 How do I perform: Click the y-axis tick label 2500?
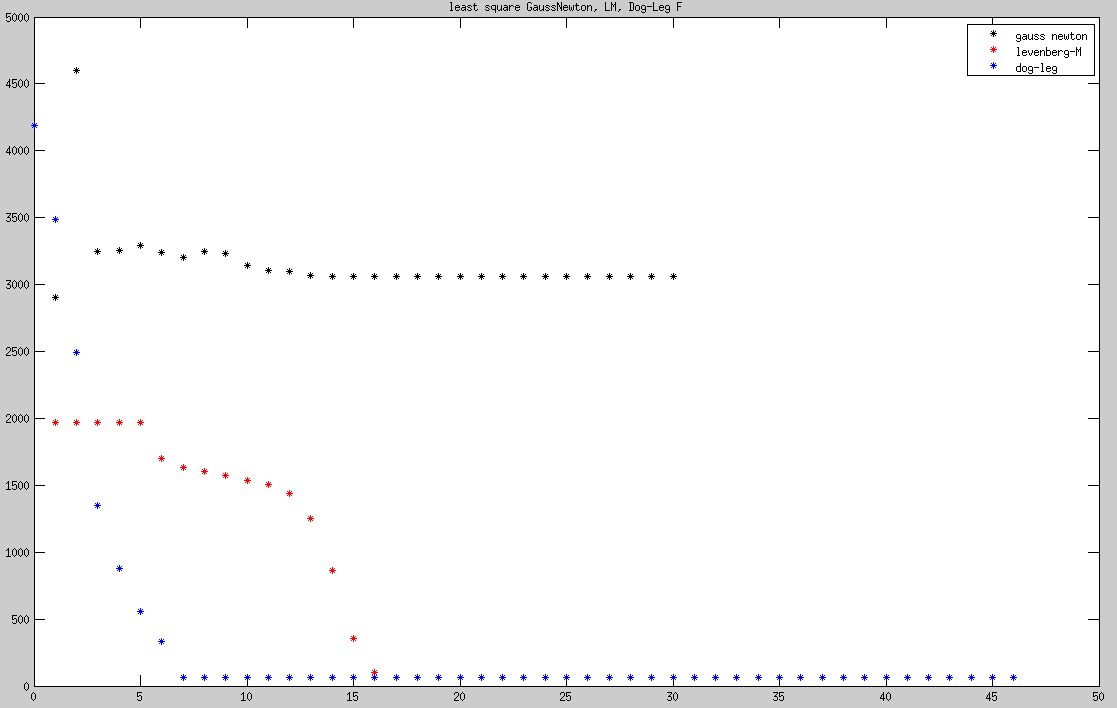click(x=17, y=352)
